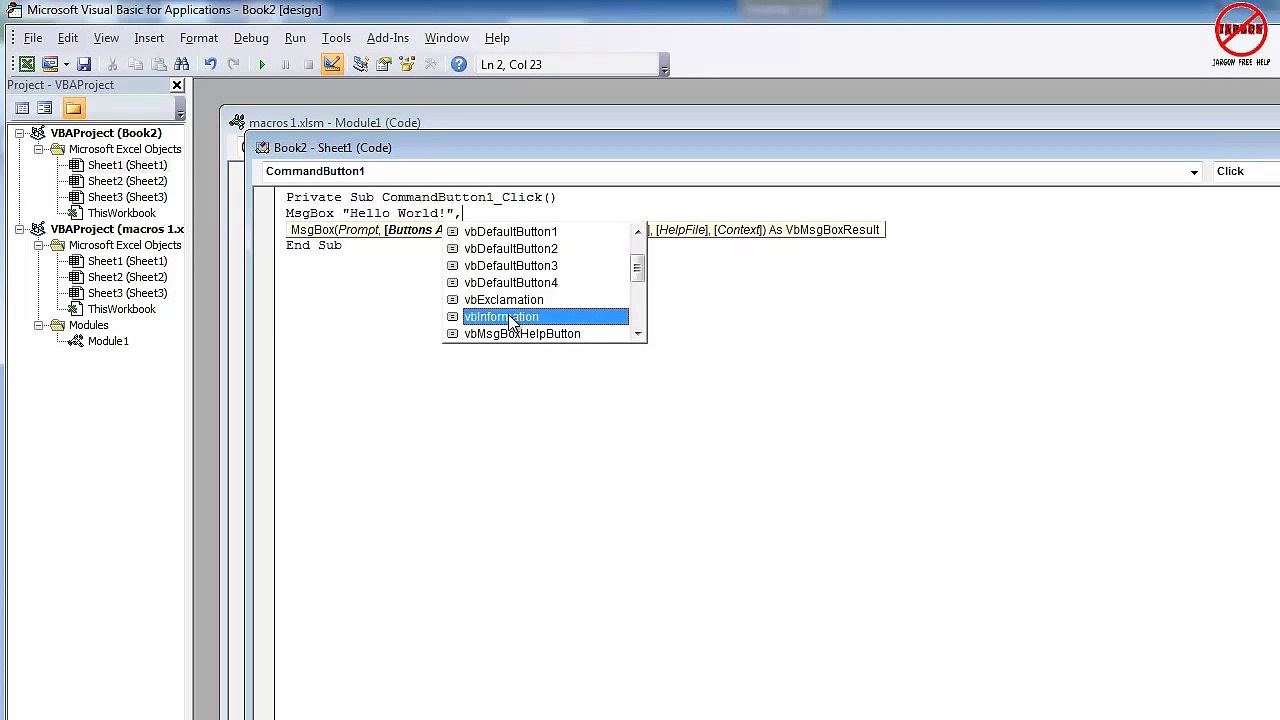Toggle Folders icon in Project panel
1280x720 pixels.
pos(73,108)
